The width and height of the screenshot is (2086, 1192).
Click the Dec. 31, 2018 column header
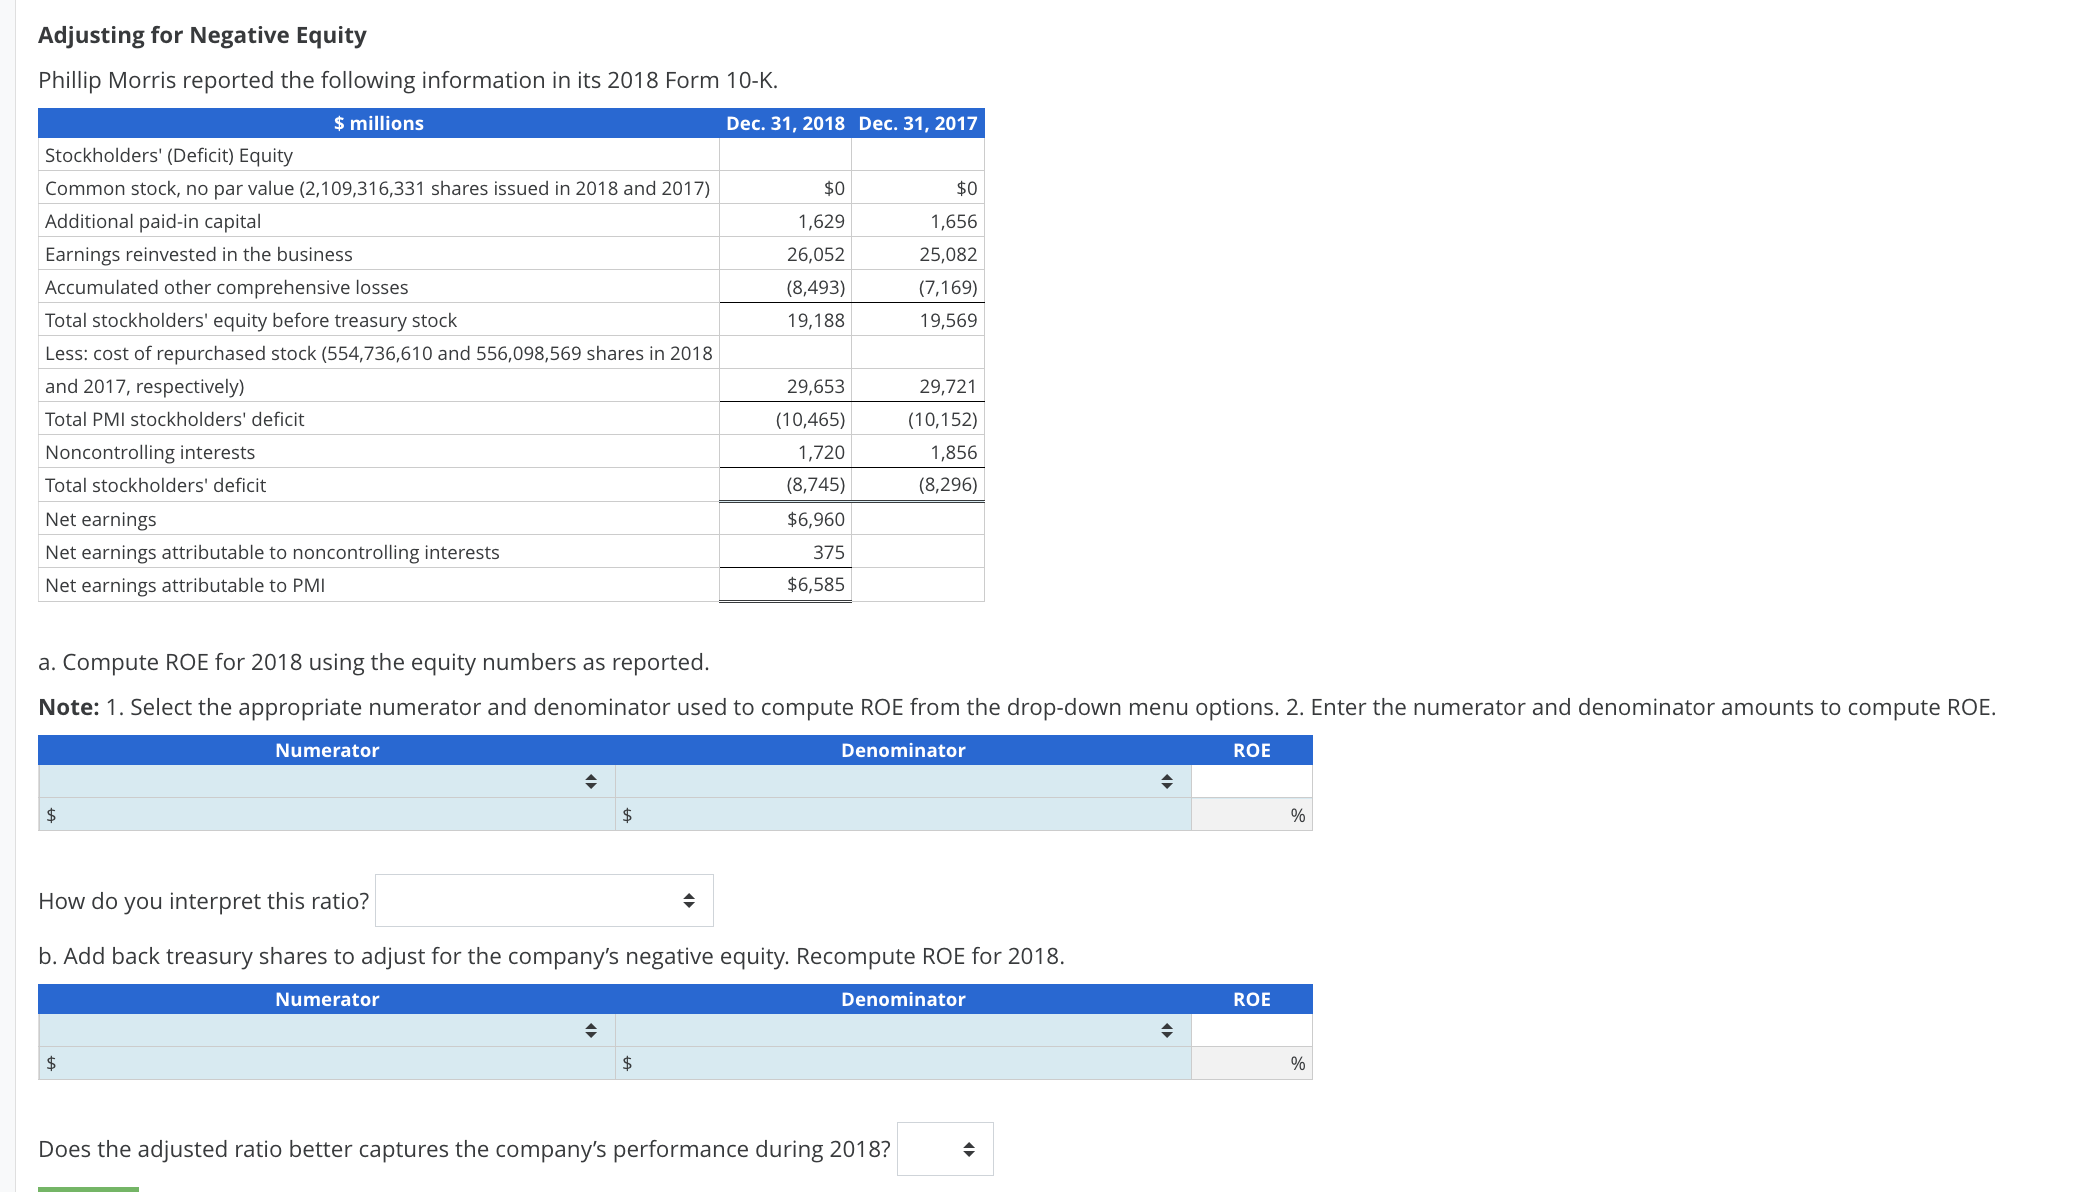tap(785, 123)
